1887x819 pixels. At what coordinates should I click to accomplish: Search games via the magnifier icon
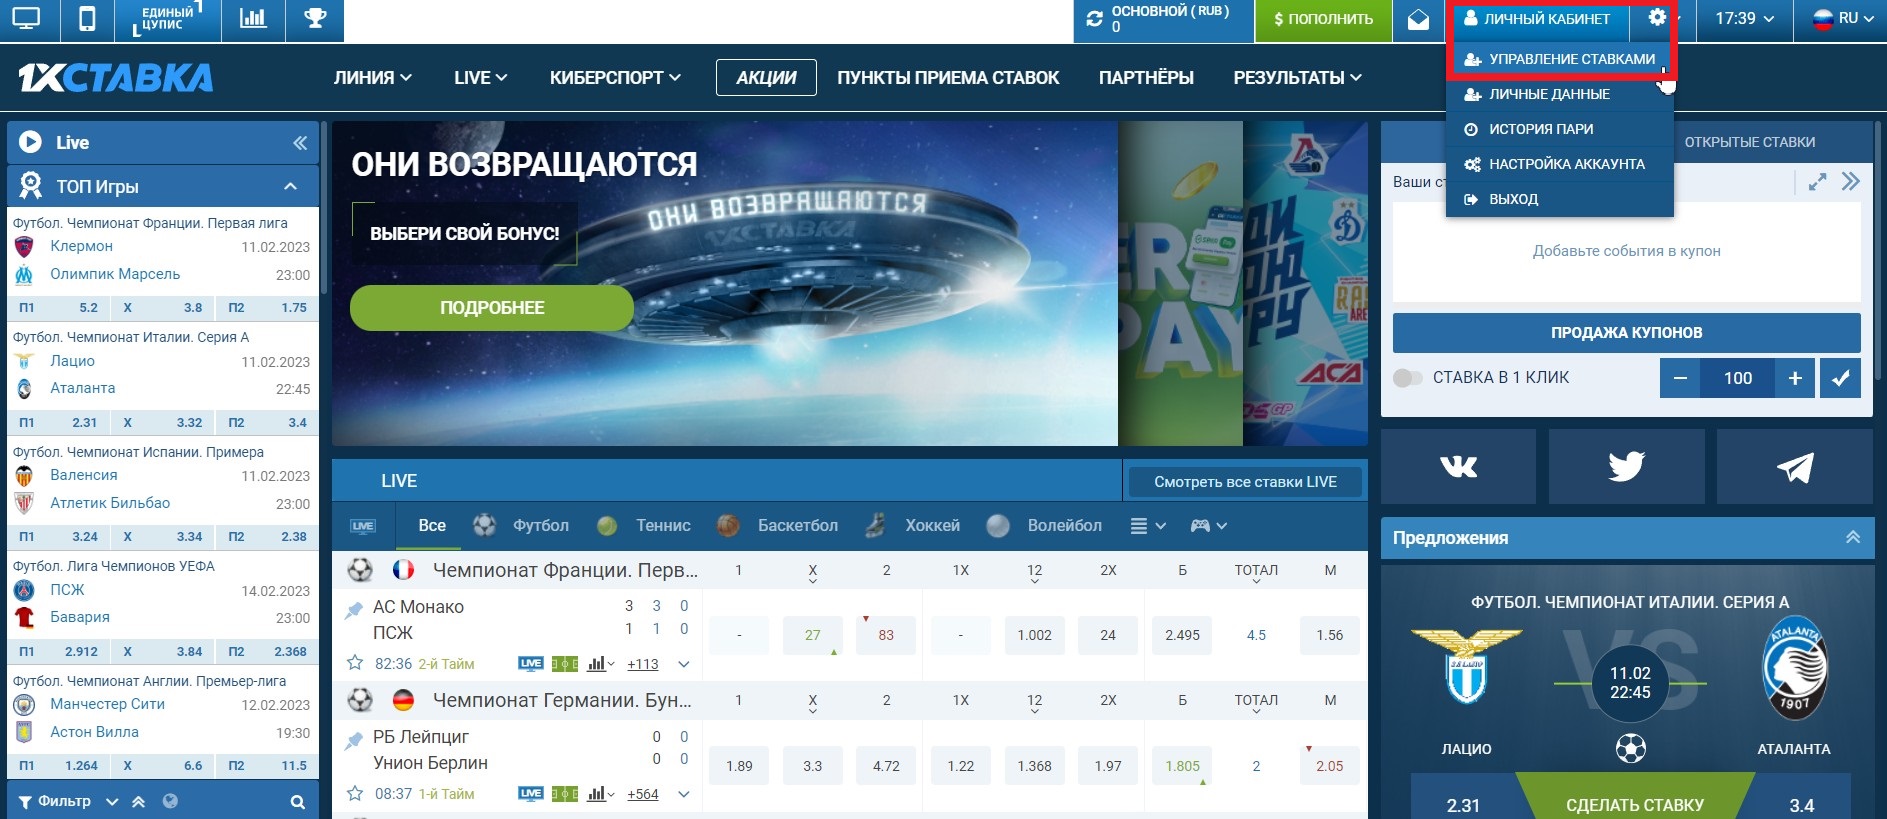(297, 802)
